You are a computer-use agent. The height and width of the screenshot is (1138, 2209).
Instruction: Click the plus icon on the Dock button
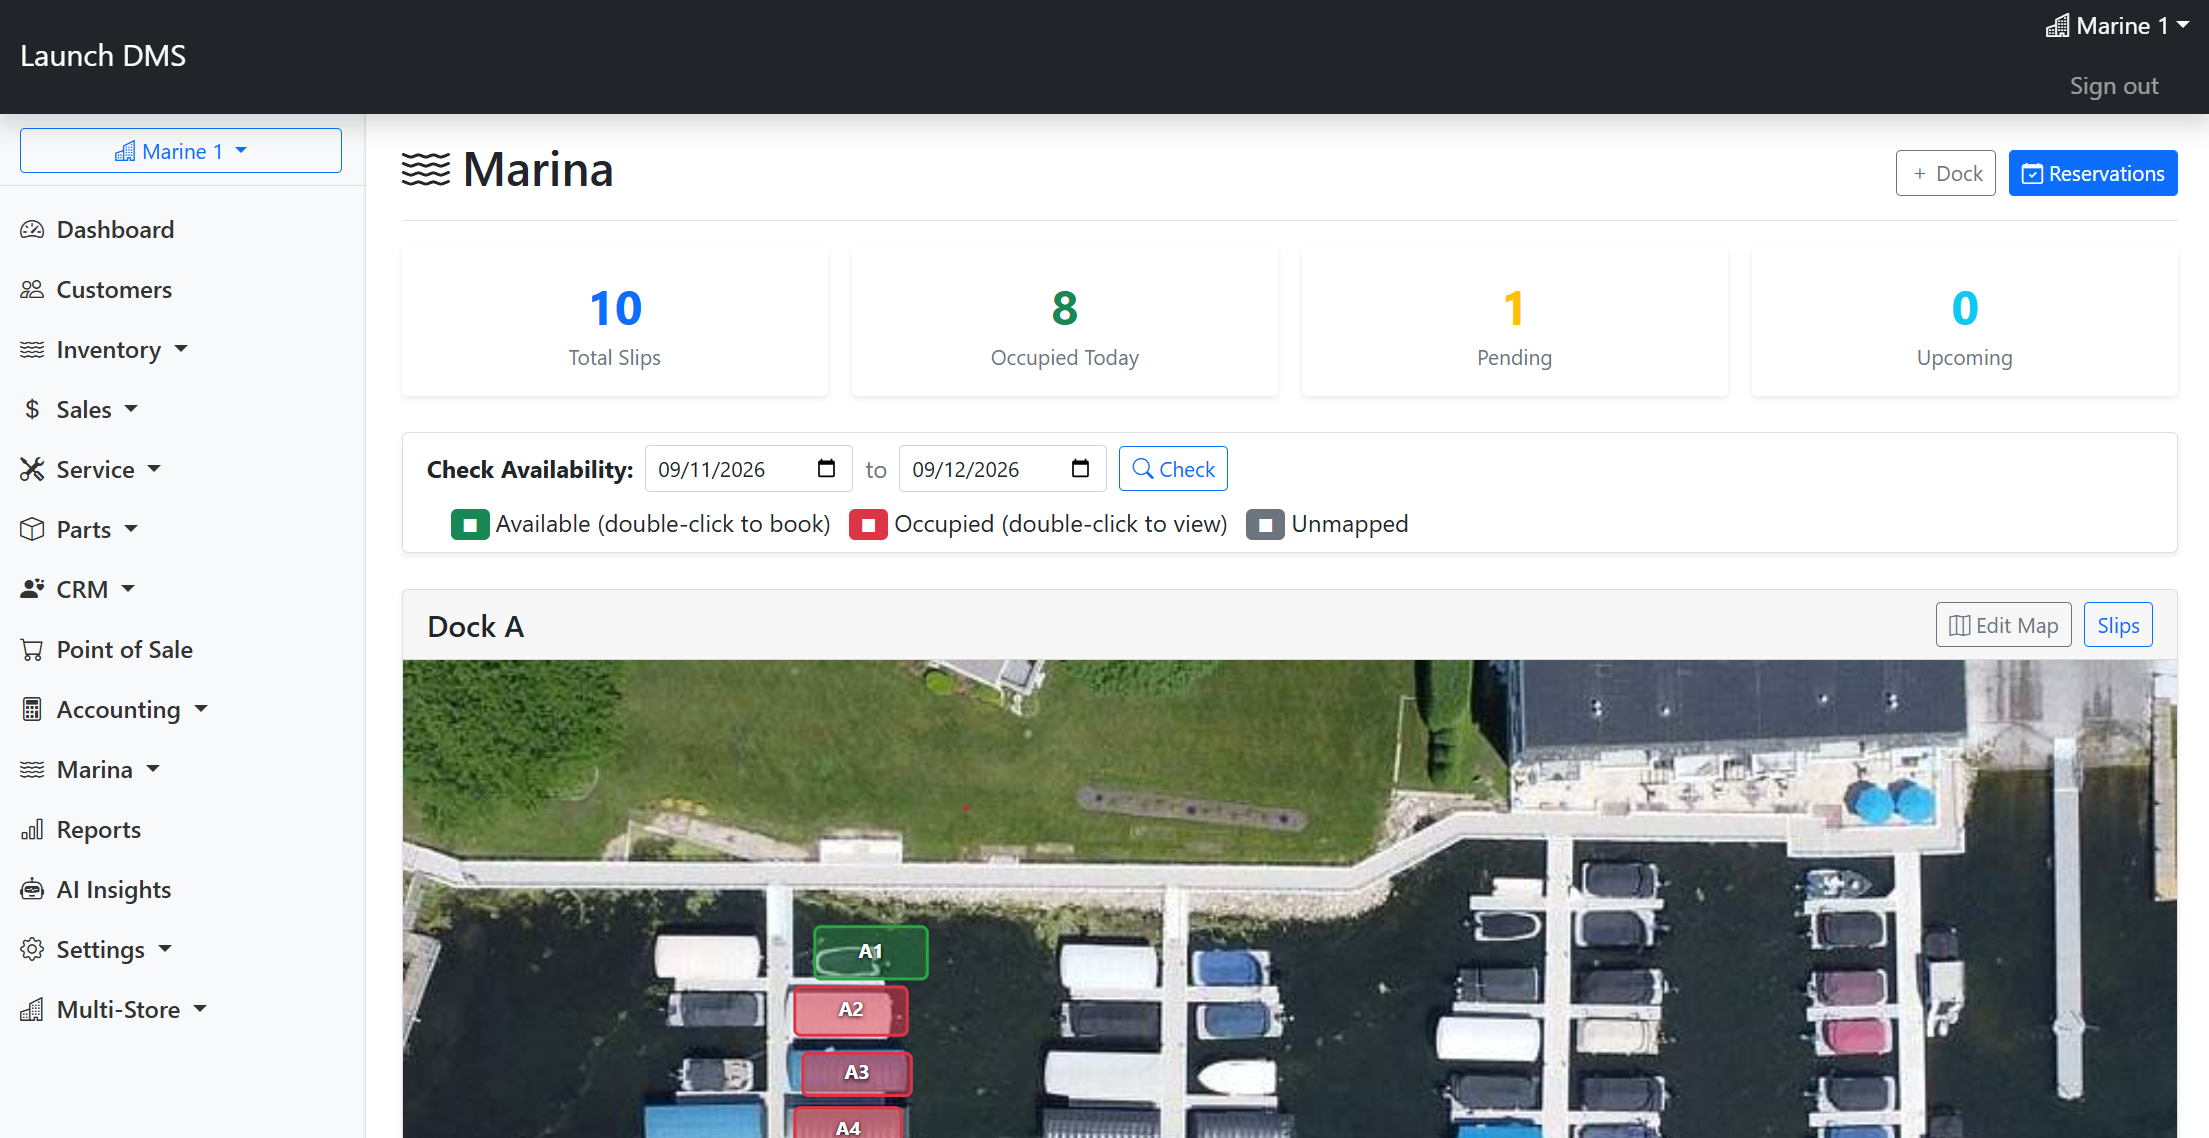coord(1920,174)
